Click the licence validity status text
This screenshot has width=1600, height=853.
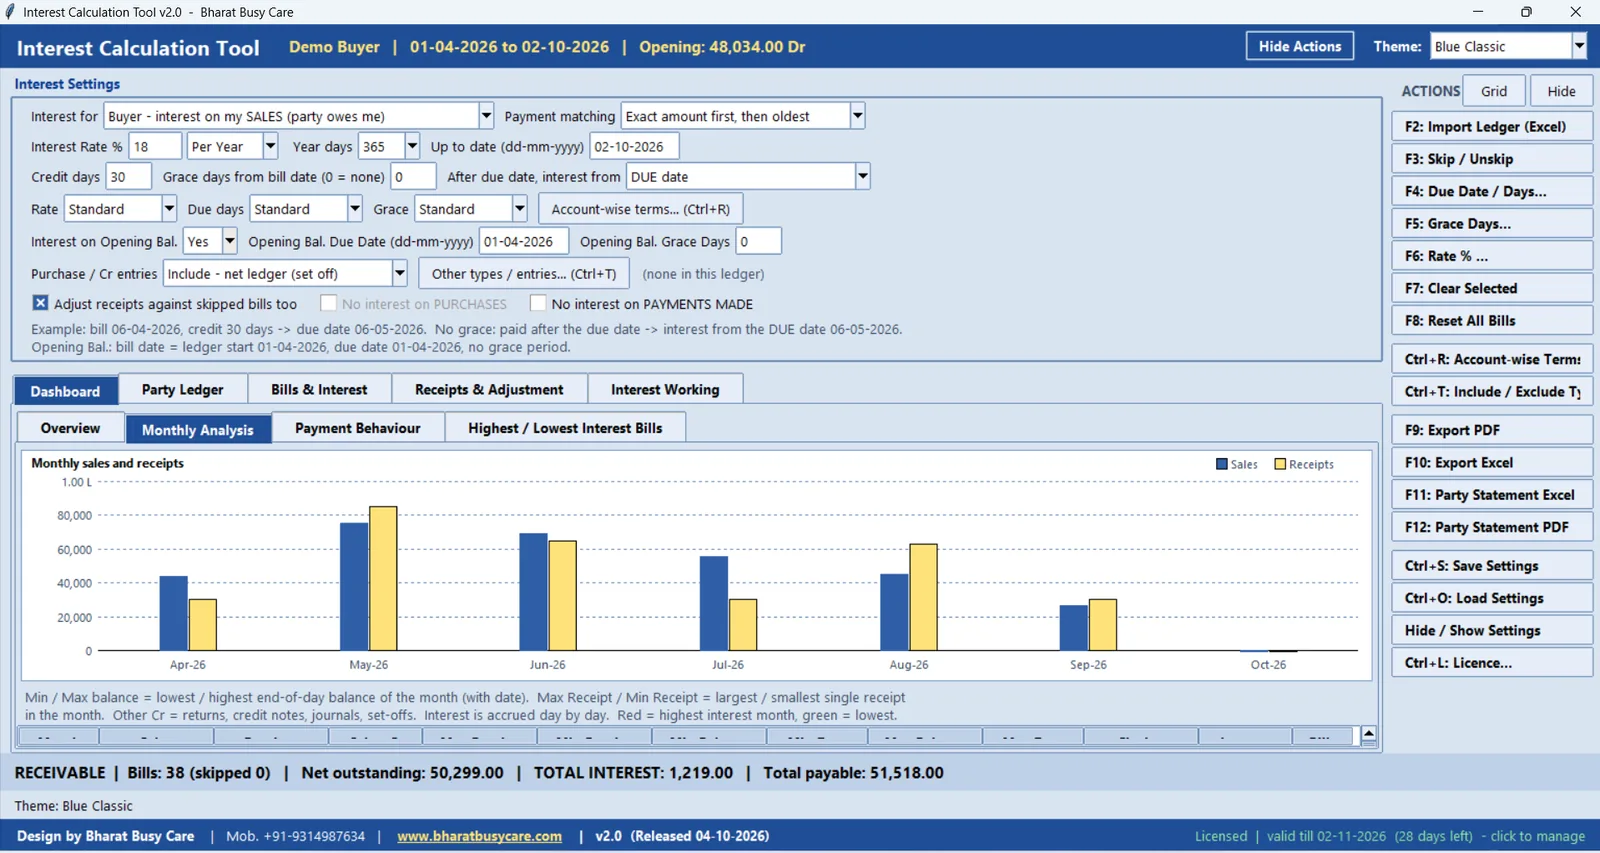tap(1390, 836)
